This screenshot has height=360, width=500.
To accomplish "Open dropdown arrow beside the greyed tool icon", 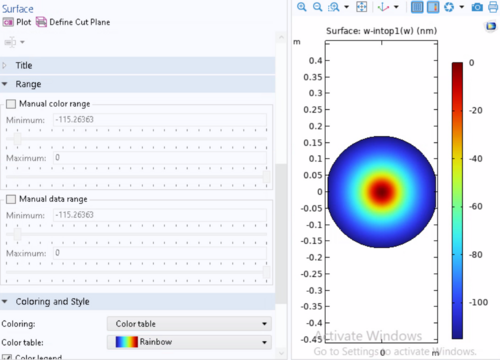I will click(22, 42).
